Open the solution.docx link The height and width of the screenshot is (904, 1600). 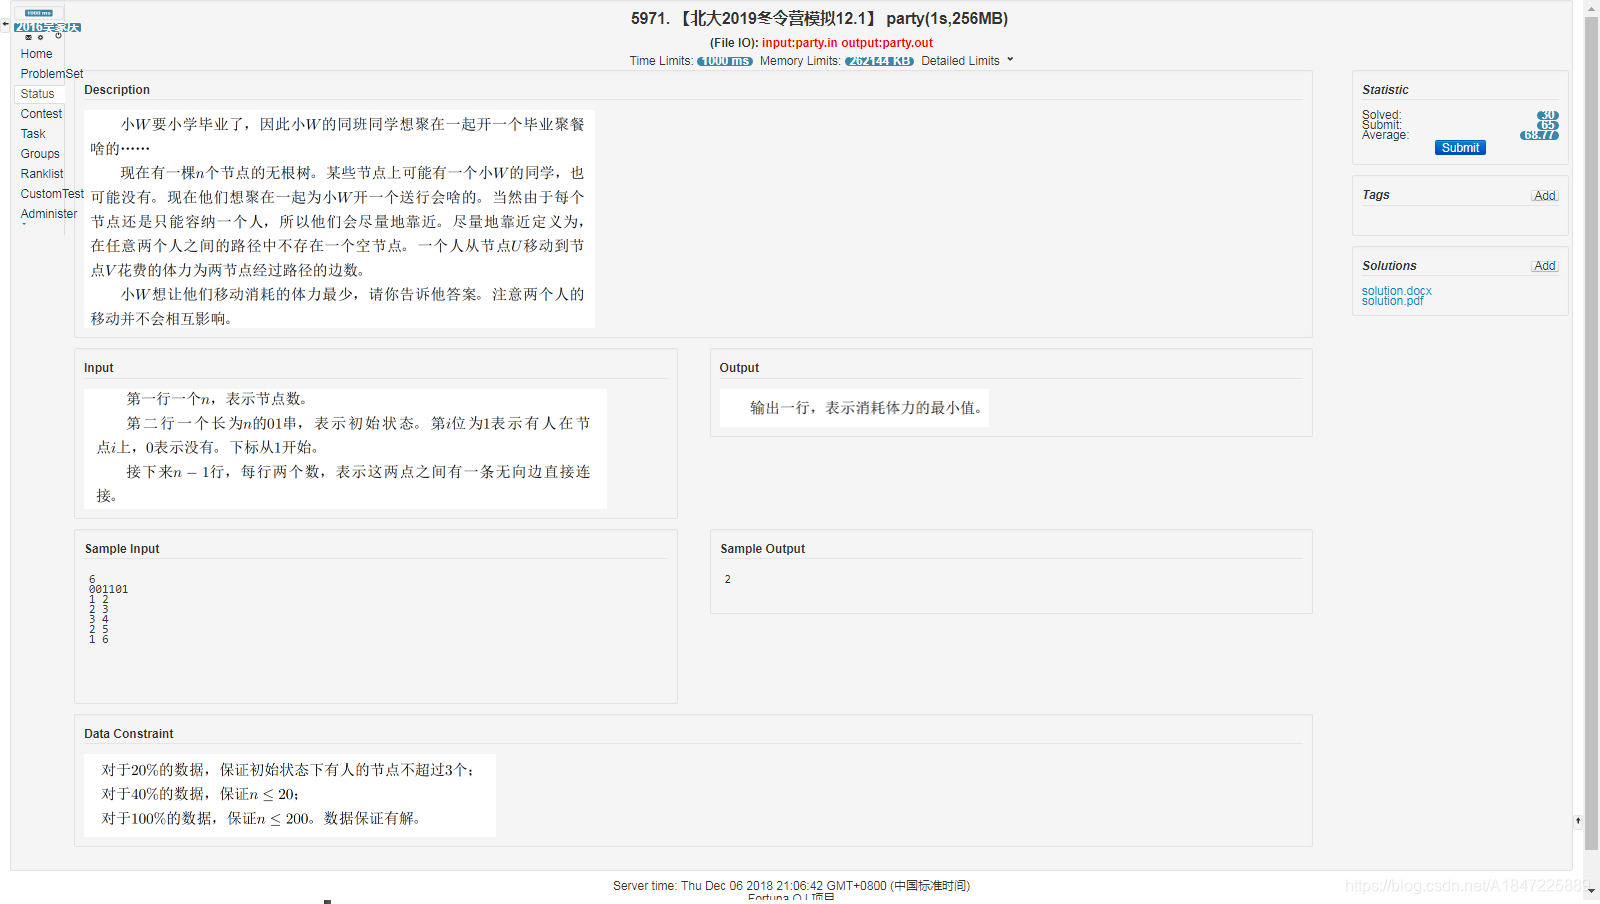tap(1397, 291)
